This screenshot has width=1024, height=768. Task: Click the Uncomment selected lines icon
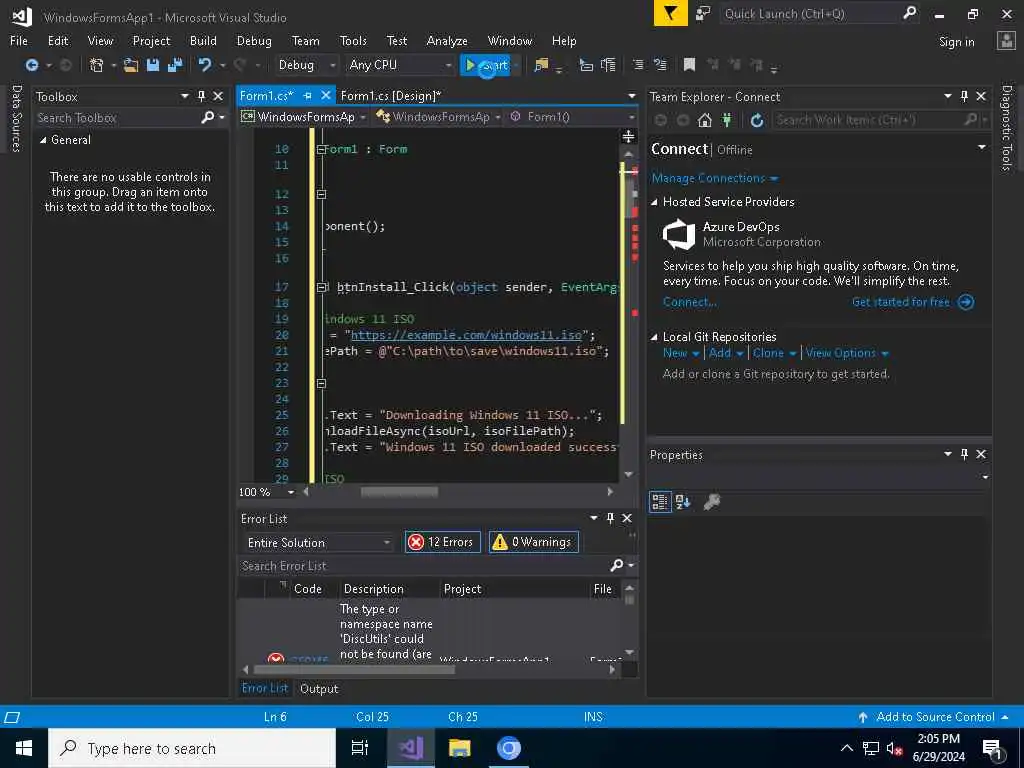pos(660,65)
